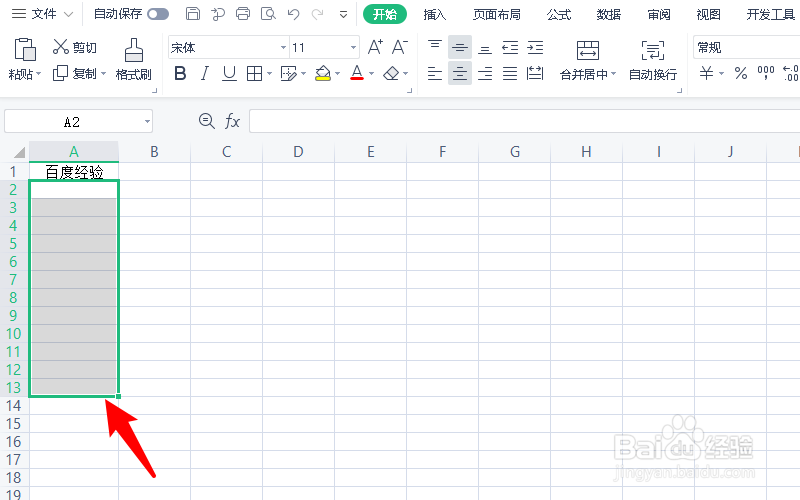Toggle horizontal center alignment

[460, 74]
